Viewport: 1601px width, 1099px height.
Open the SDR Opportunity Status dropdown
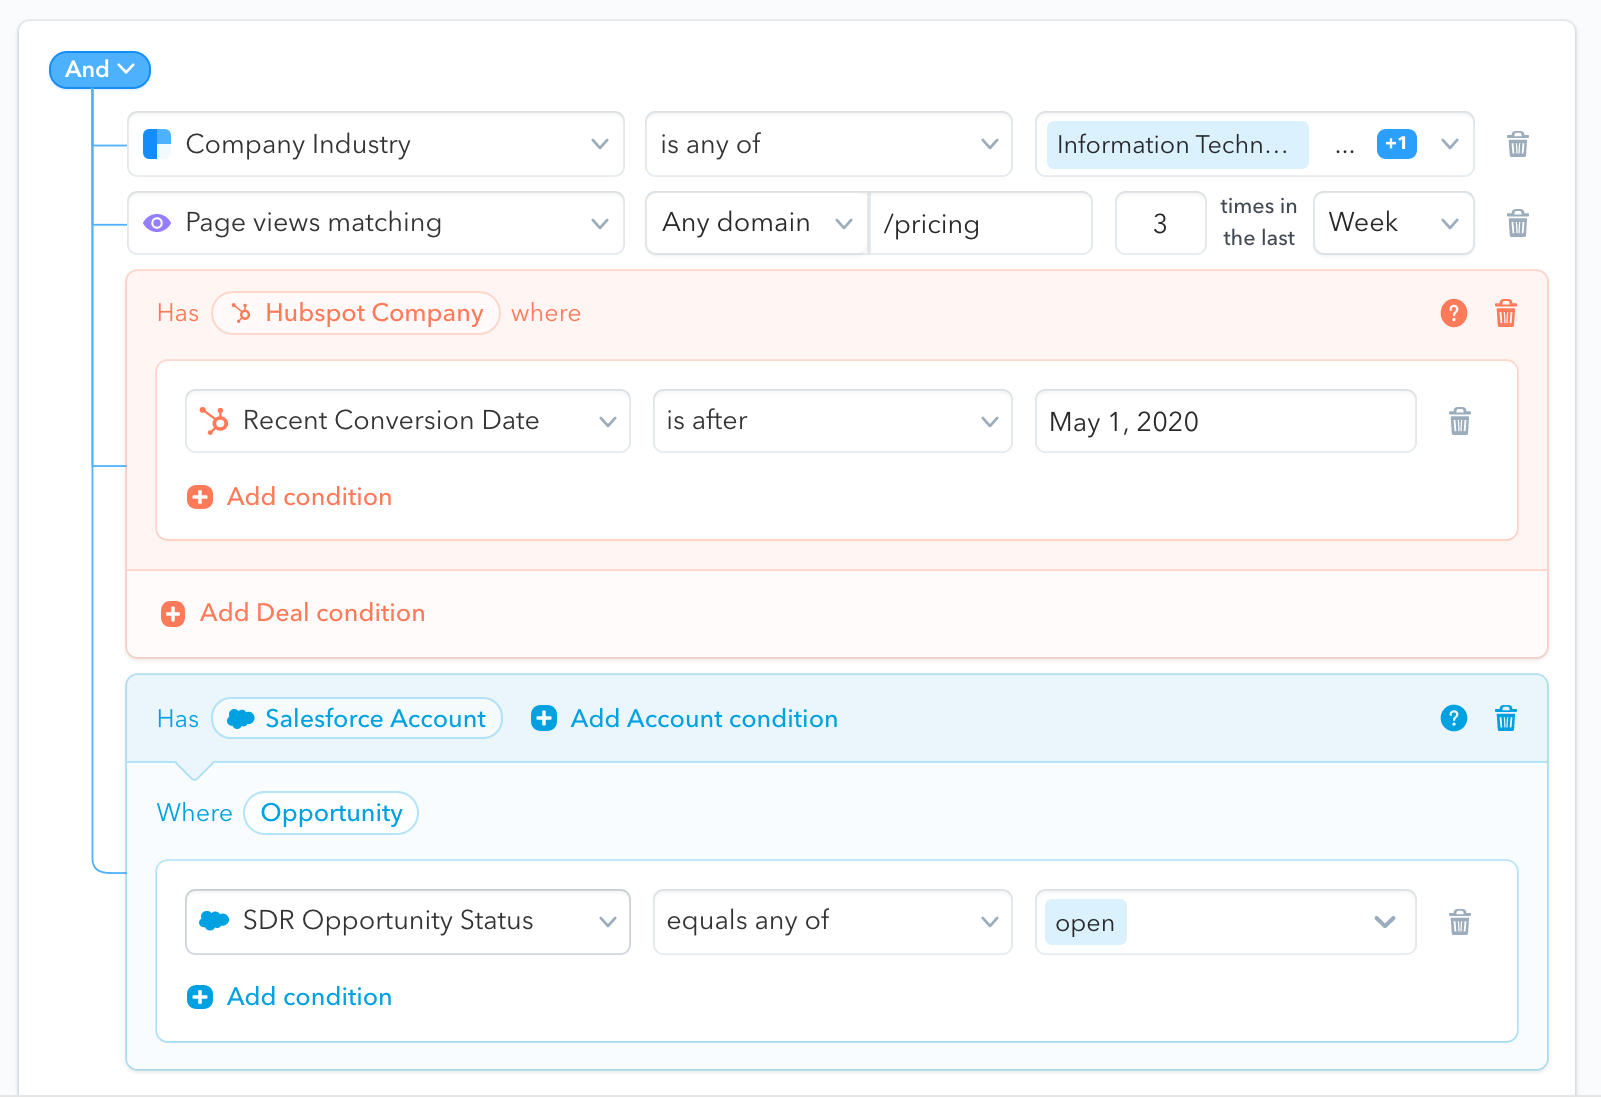408,922
